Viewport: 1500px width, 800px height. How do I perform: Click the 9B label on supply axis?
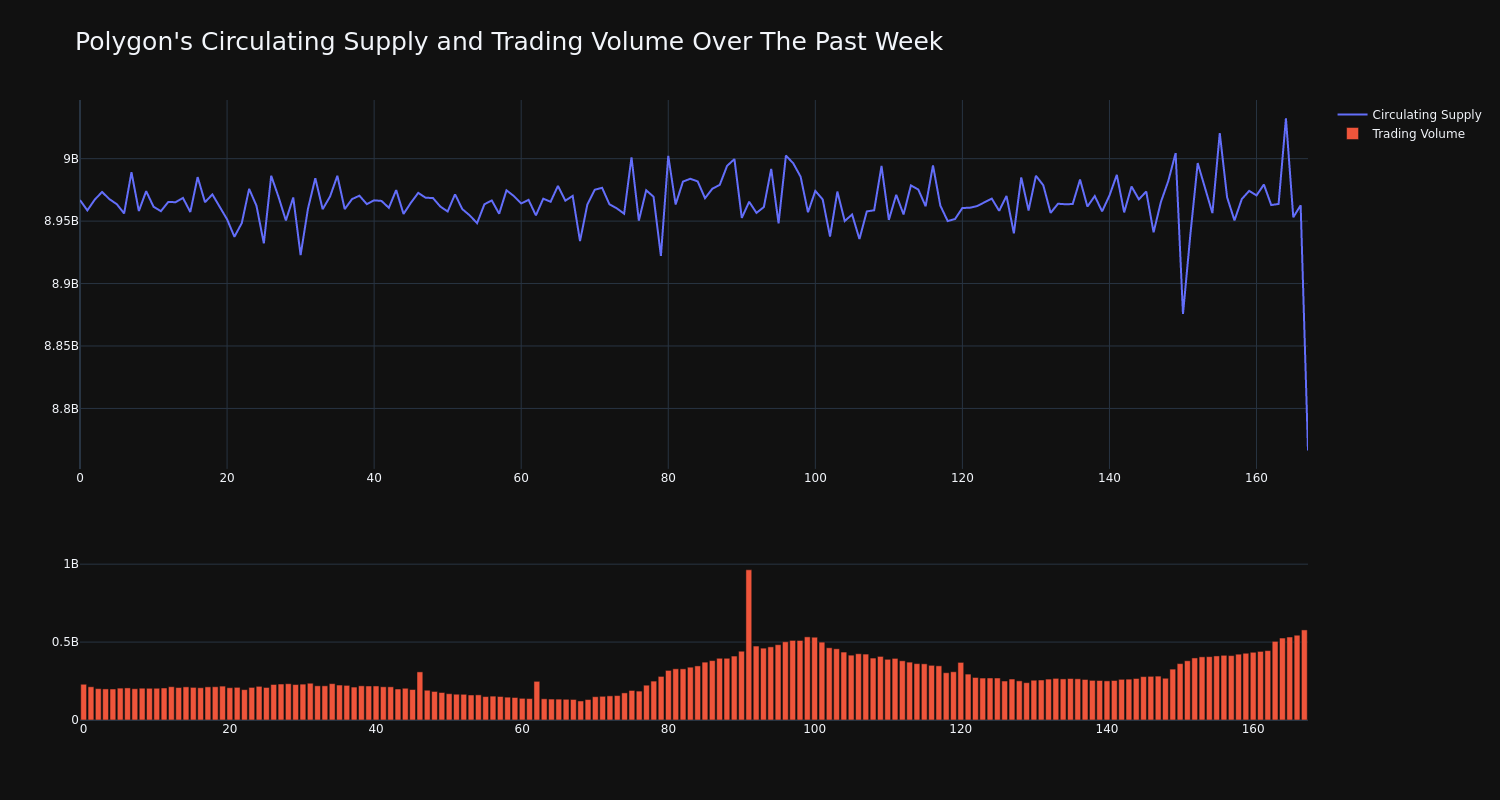tap(70, 158)
